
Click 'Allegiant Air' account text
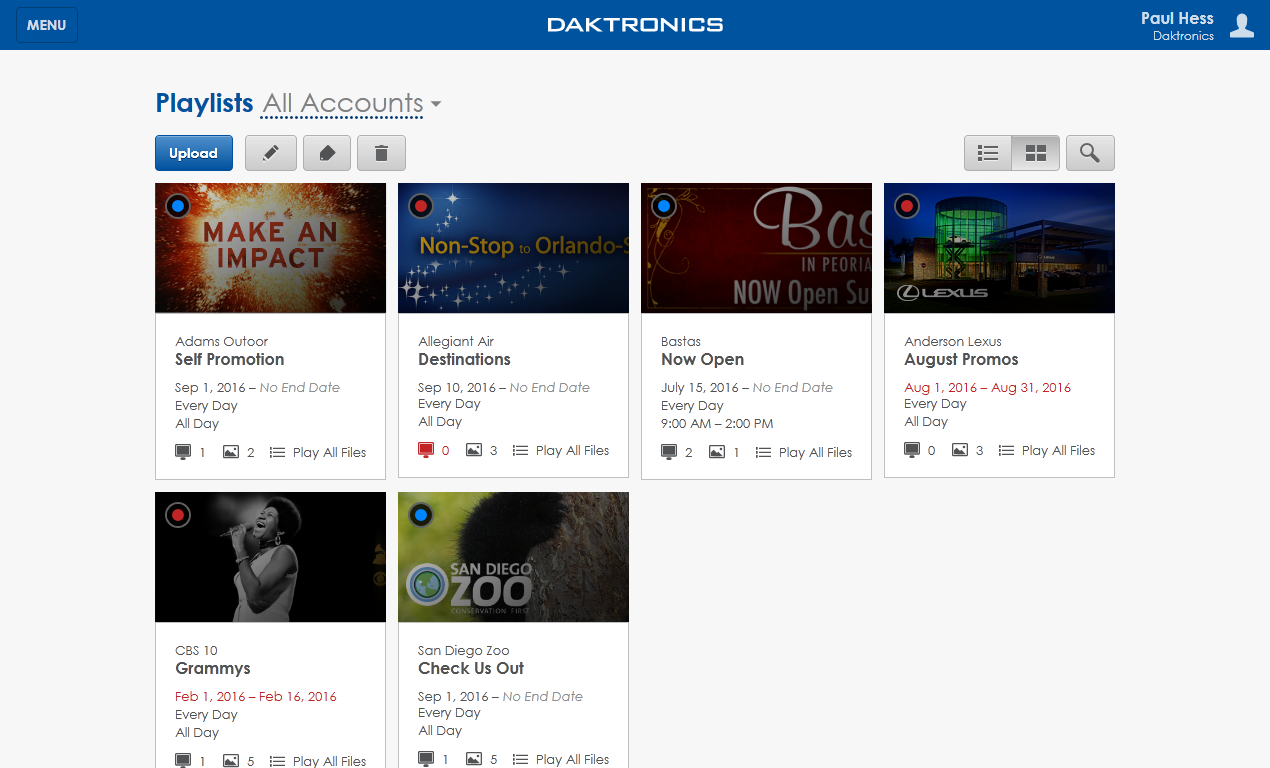(x=456, y=341)
